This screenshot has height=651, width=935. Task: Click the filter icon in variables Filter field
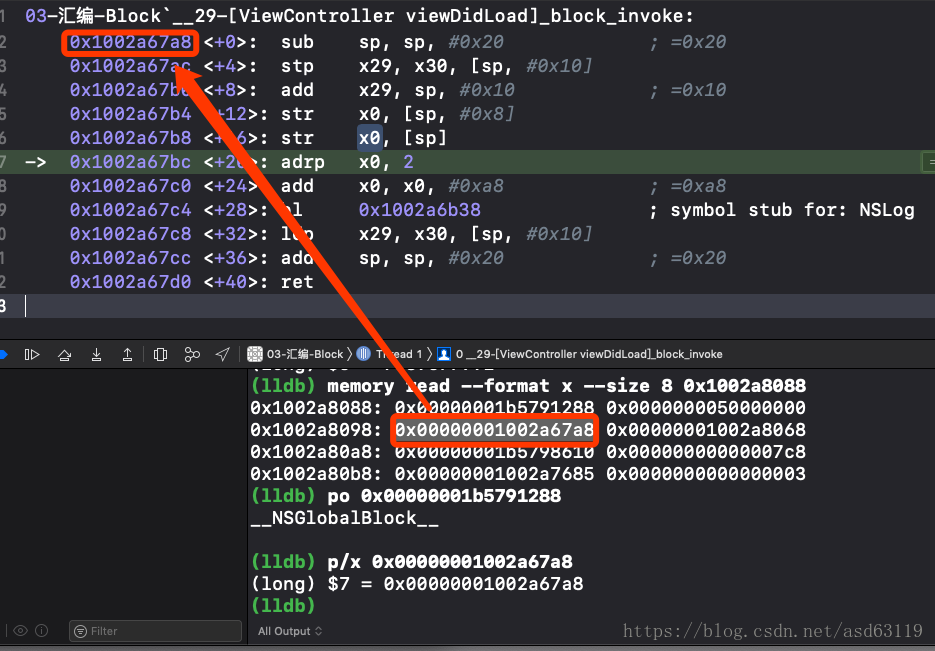pos(81,631)
